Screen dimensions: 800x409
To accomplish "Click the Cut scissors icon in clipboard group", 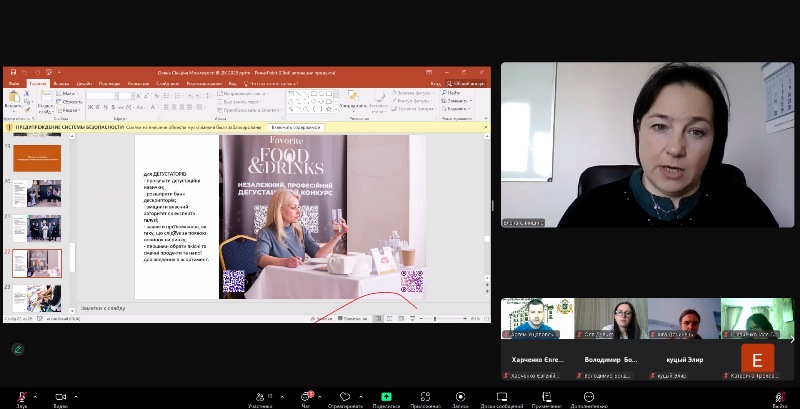I will [x=28, y=93].
